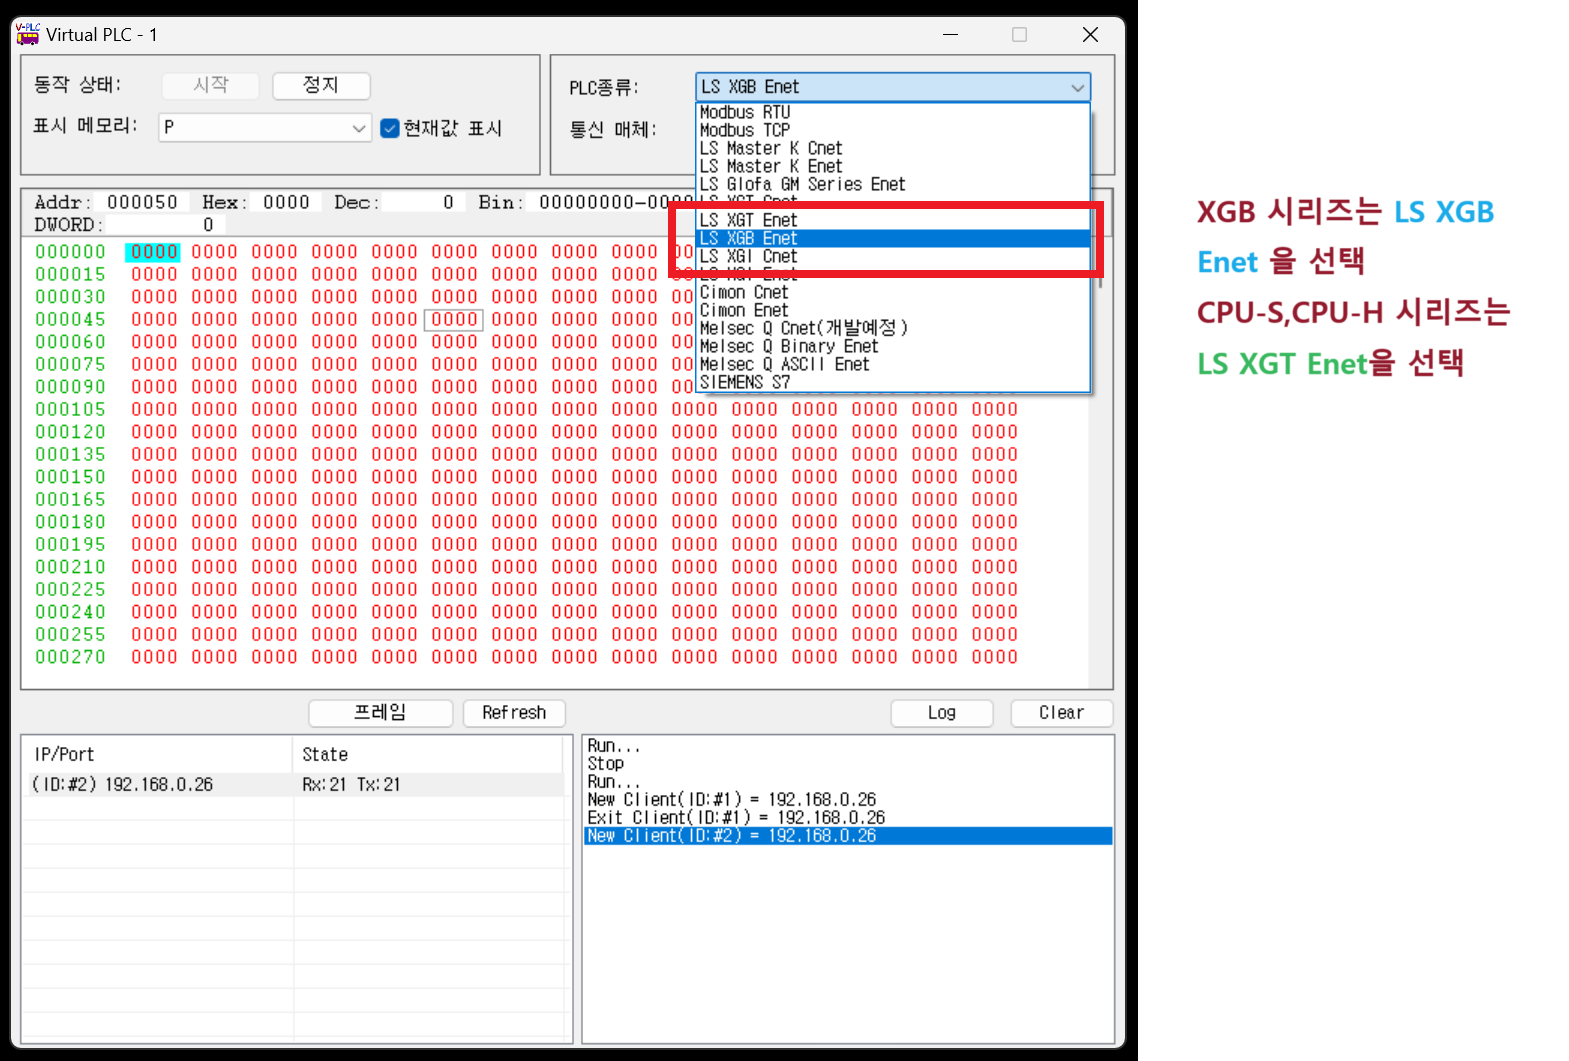Clear the log with the Clear button

click(x=1061, y=712)
